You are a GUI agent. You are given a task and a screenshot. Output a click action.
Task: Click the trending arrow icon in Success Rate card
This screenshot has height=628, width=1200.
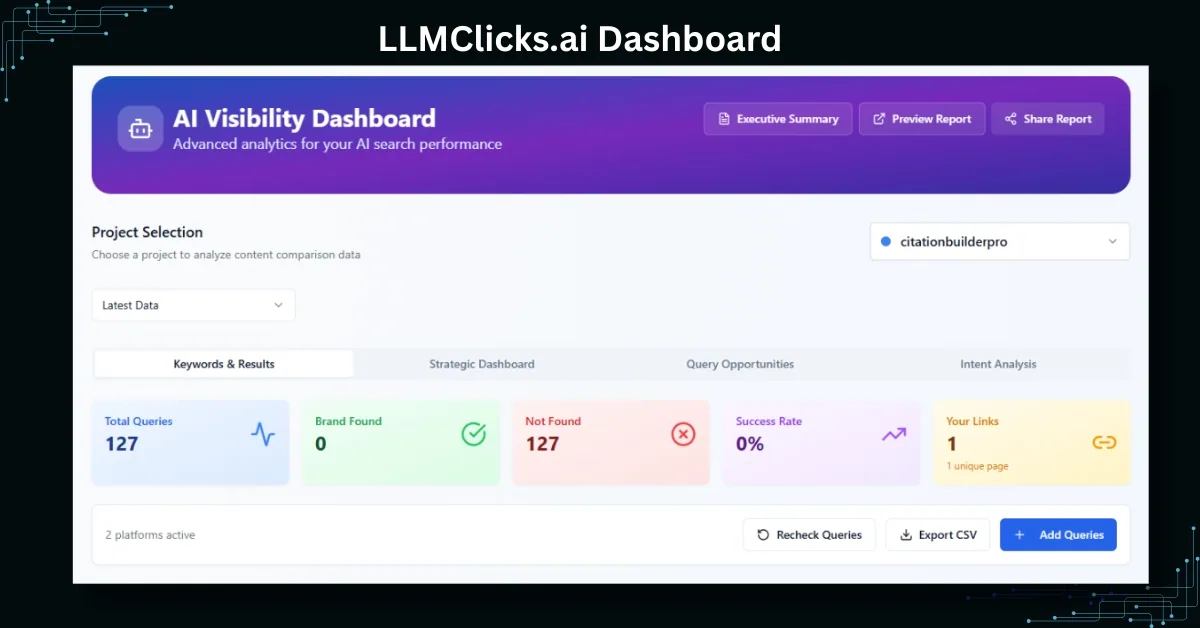(x=893, y=434)
